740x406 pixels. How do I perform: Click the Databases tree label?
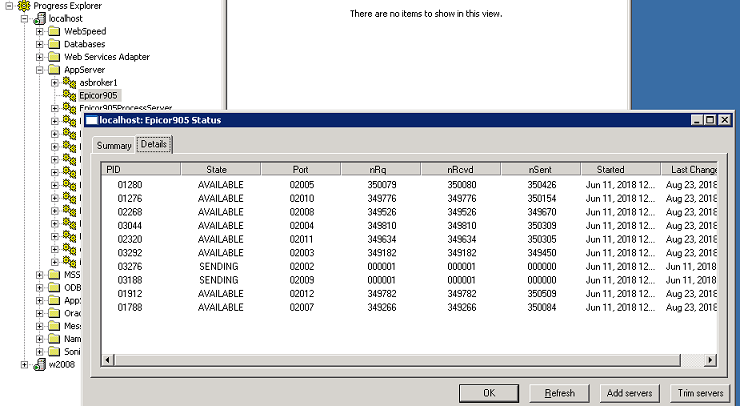84,44
